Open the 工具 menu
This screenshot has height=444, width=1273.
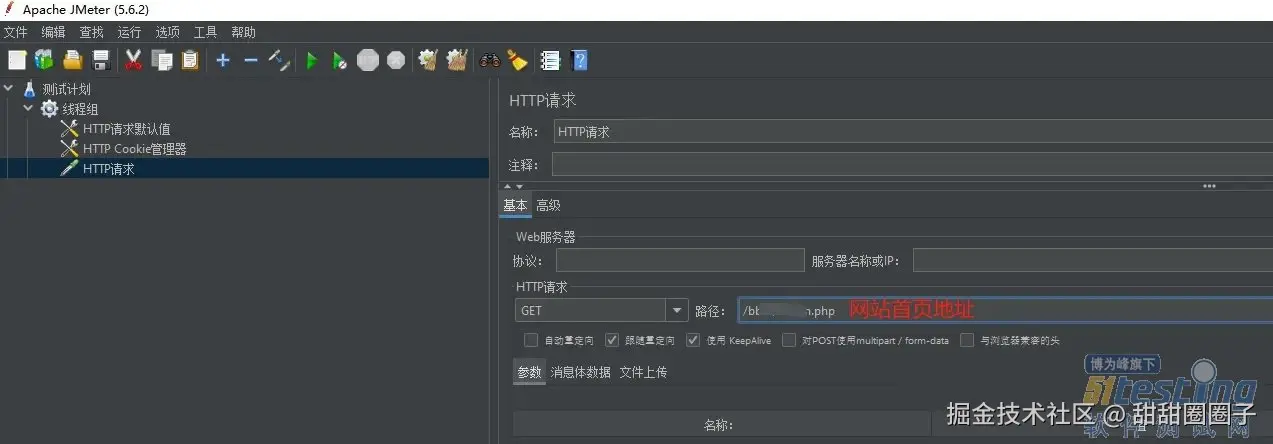(205, 32)
